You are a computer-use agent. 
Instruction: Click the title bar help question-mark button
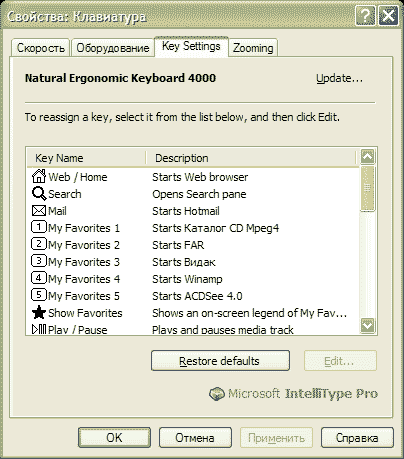point(365,16)
